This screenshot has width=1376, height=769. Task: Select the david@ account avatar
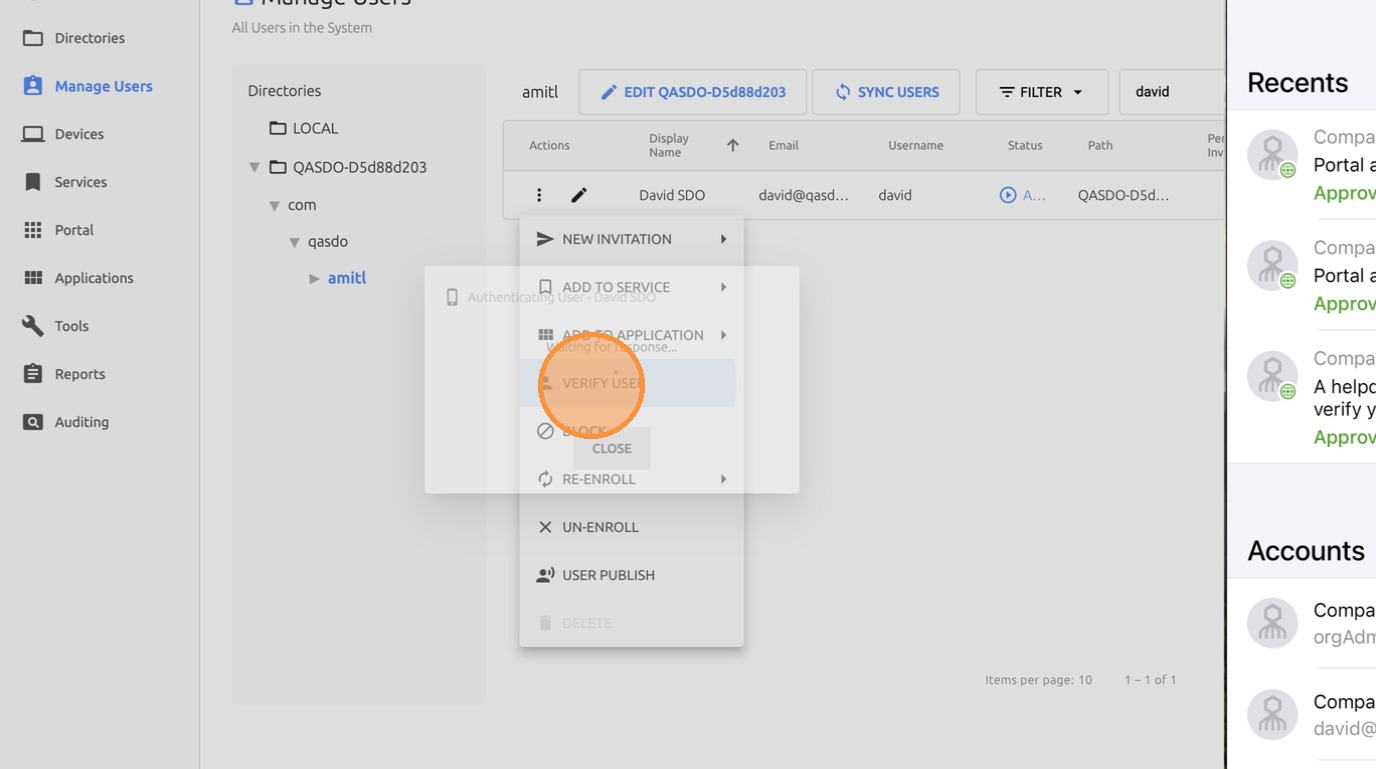[x=1272, y=714]
